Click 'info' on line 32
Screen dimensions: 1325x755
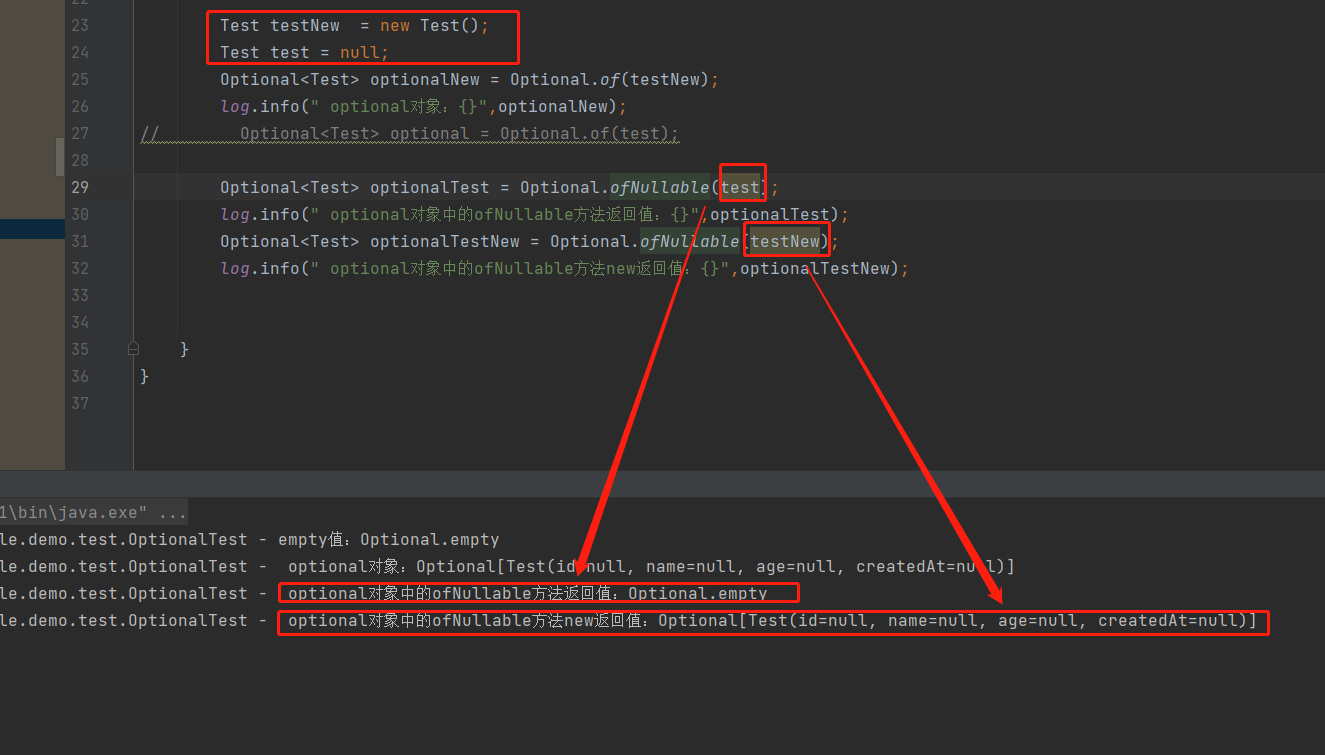coord(280,268)
